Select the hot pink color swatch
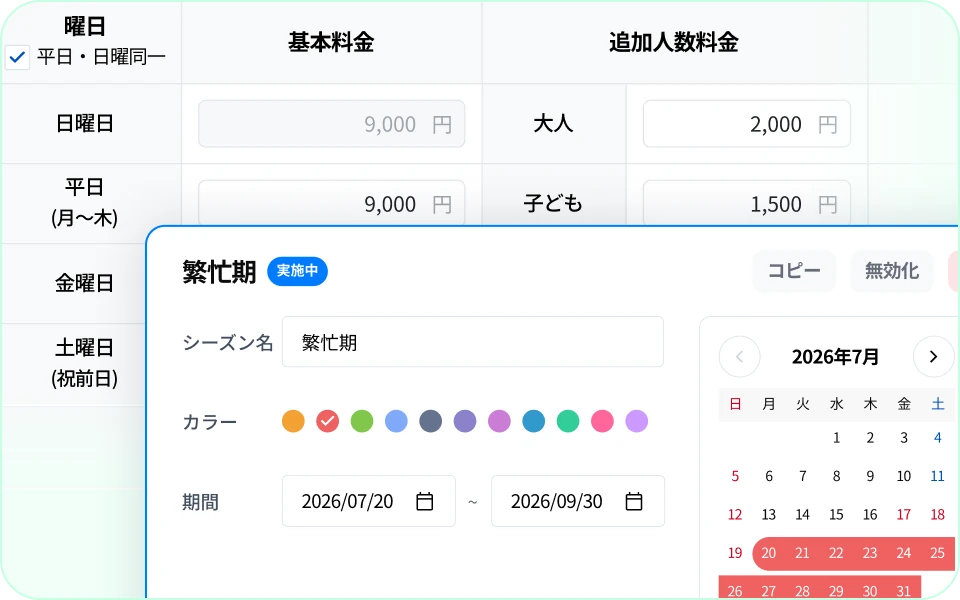The width and height of the screenshot is (960, 600). (602, 421)
